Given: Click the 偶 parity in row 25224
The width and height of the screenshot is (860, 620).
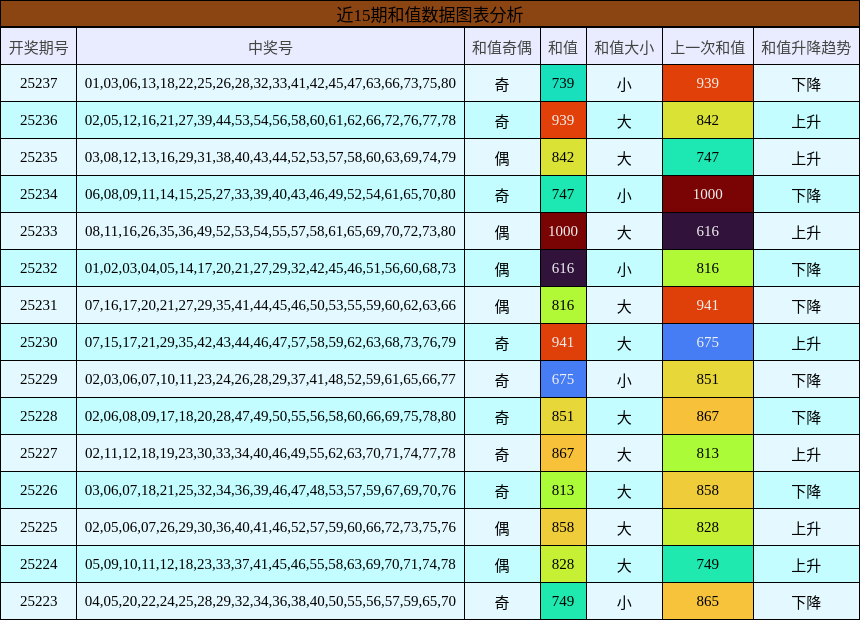Looking at the screenshot, I should point(502,565).
